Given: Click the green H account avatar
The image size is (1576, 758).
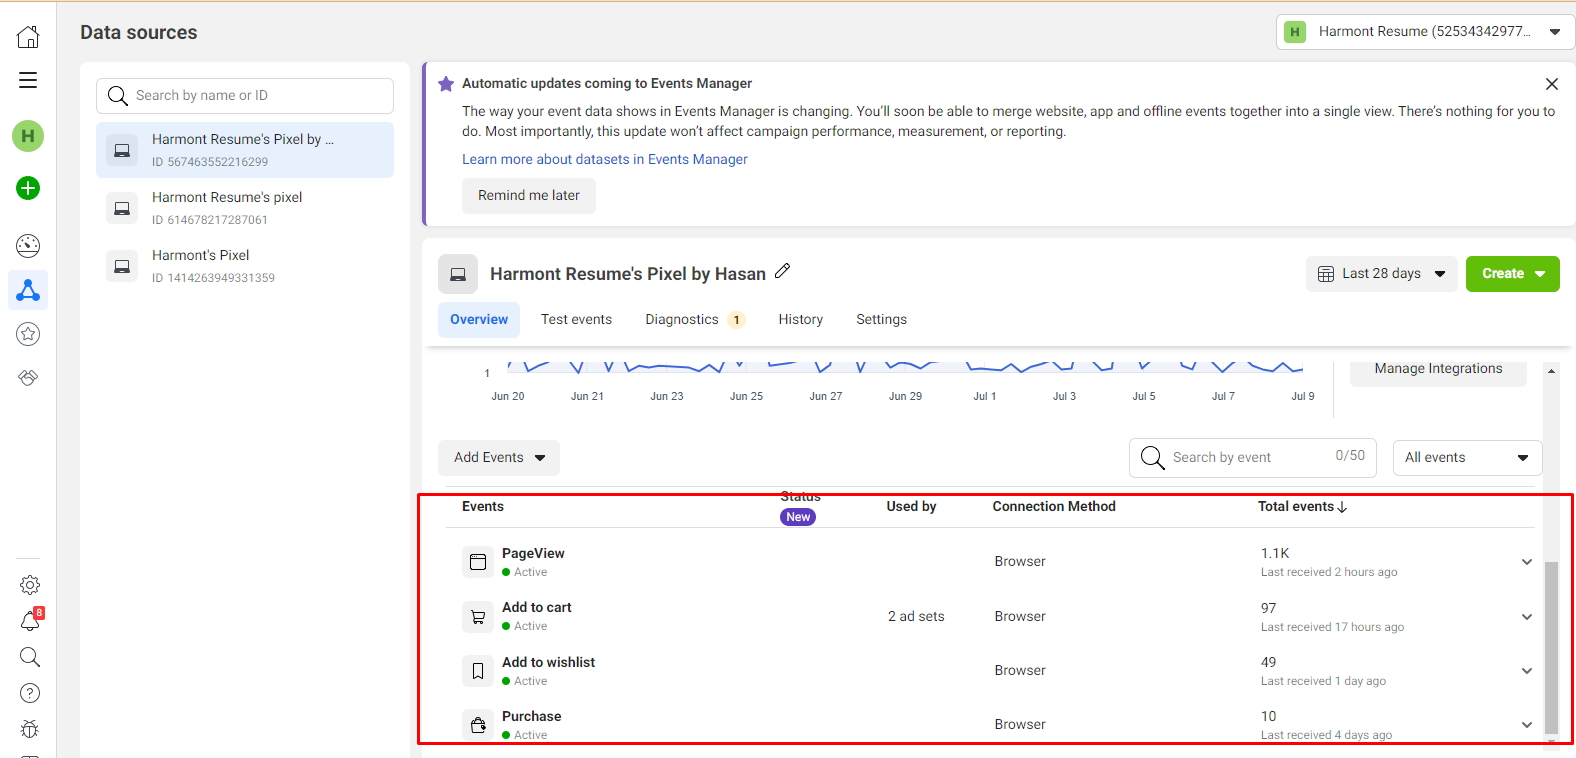Looking at the screenshot, I should coord(28,136).
